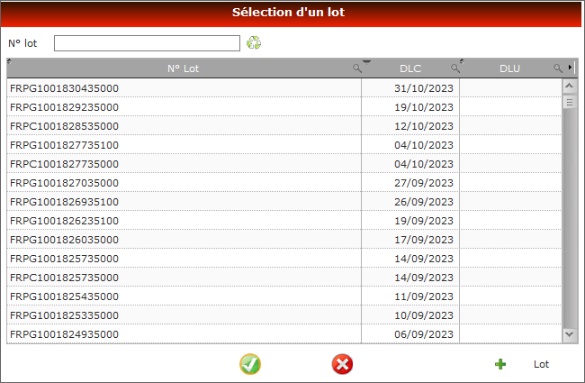Viewport: 585px width, 383px height.
Task: Cancel with the red X icon
Action: point(342,364)
